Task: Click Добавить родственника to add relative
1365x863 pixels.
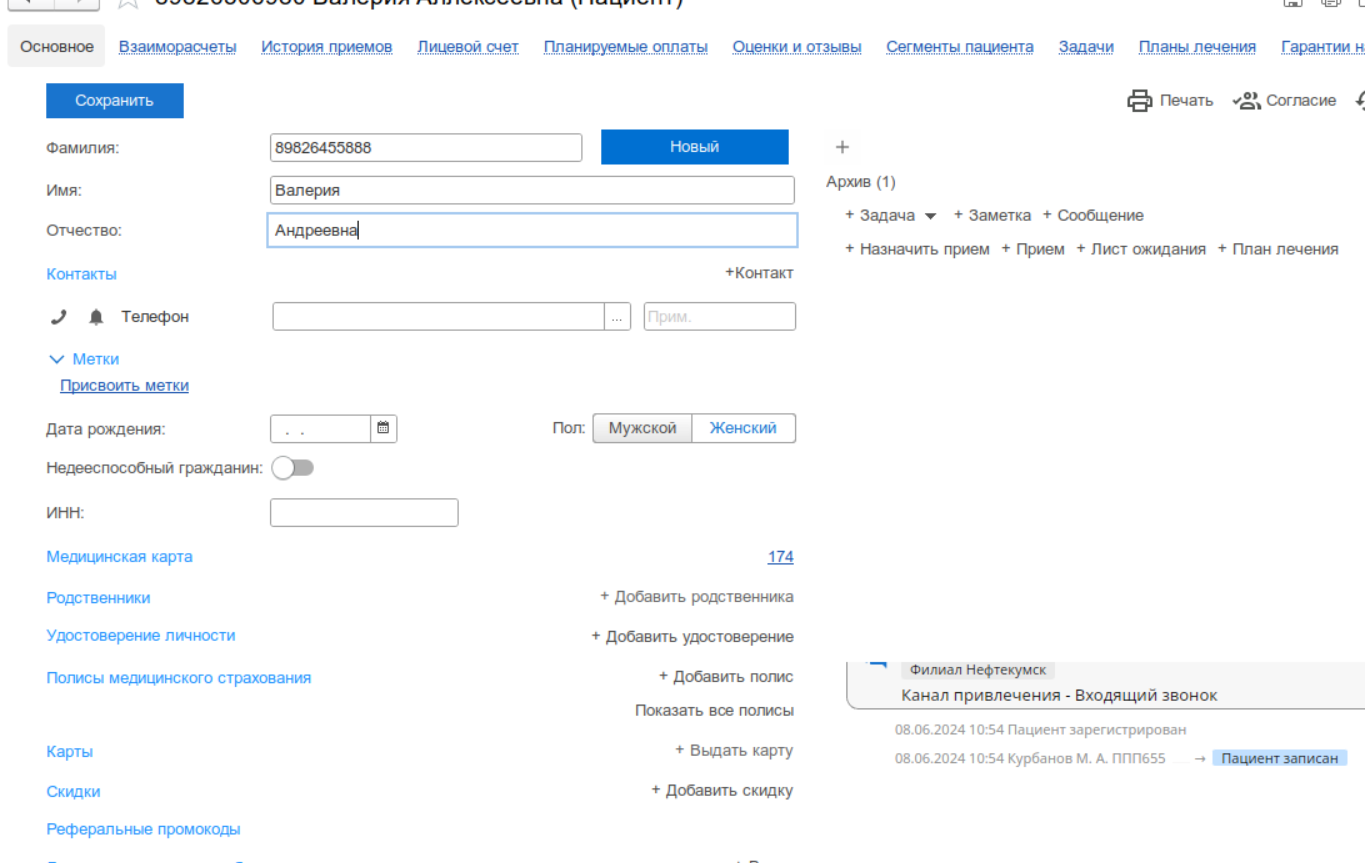Action: click(697, 597)
